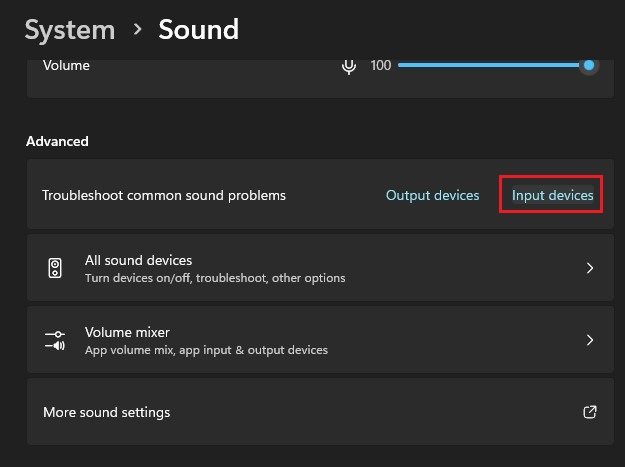Screen dimensions: 625x467
Task: Go back to System in the breadcrumb
Action: pyautogui.click(x=70, y=30)
